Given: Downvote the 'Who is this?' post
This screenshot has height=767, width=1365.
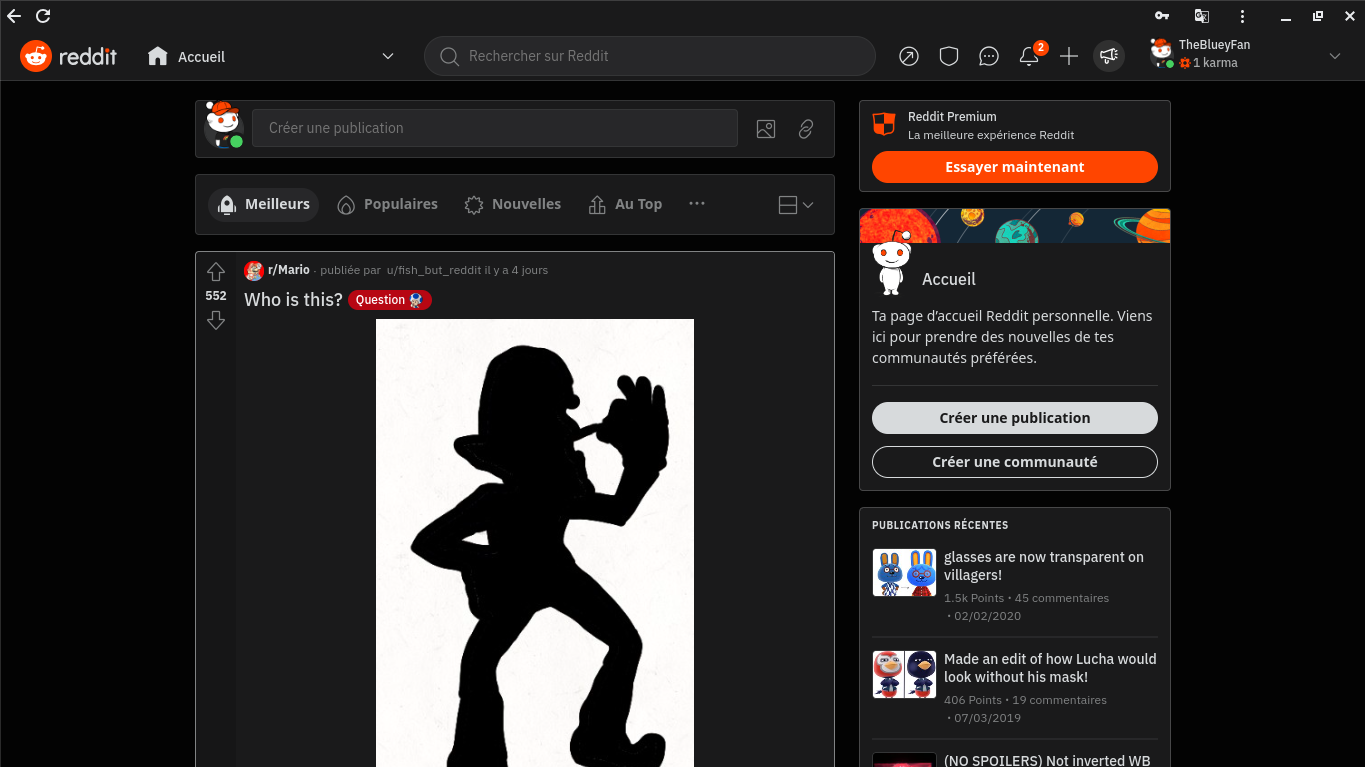Looking at the screenshot, I should (216, 320).
